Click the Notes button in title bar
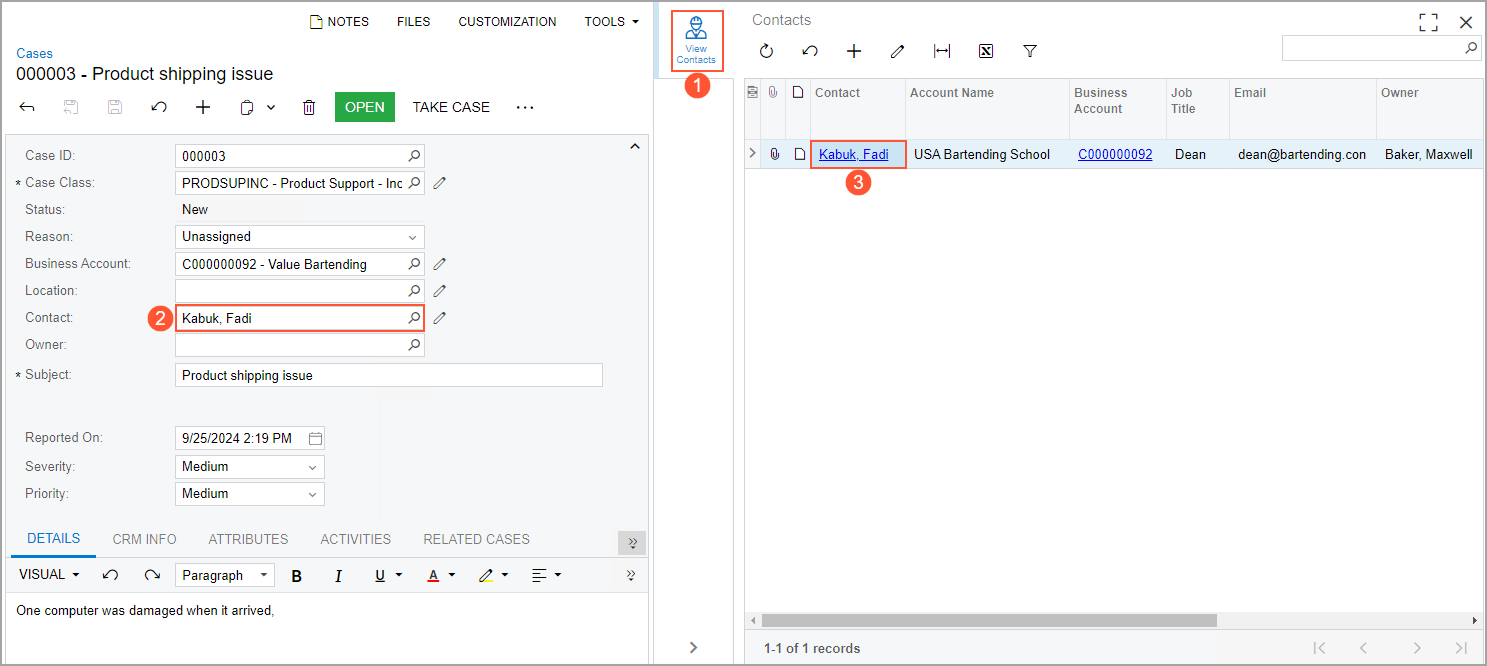The image size is (1487, 666). click(x=339, y=21)
